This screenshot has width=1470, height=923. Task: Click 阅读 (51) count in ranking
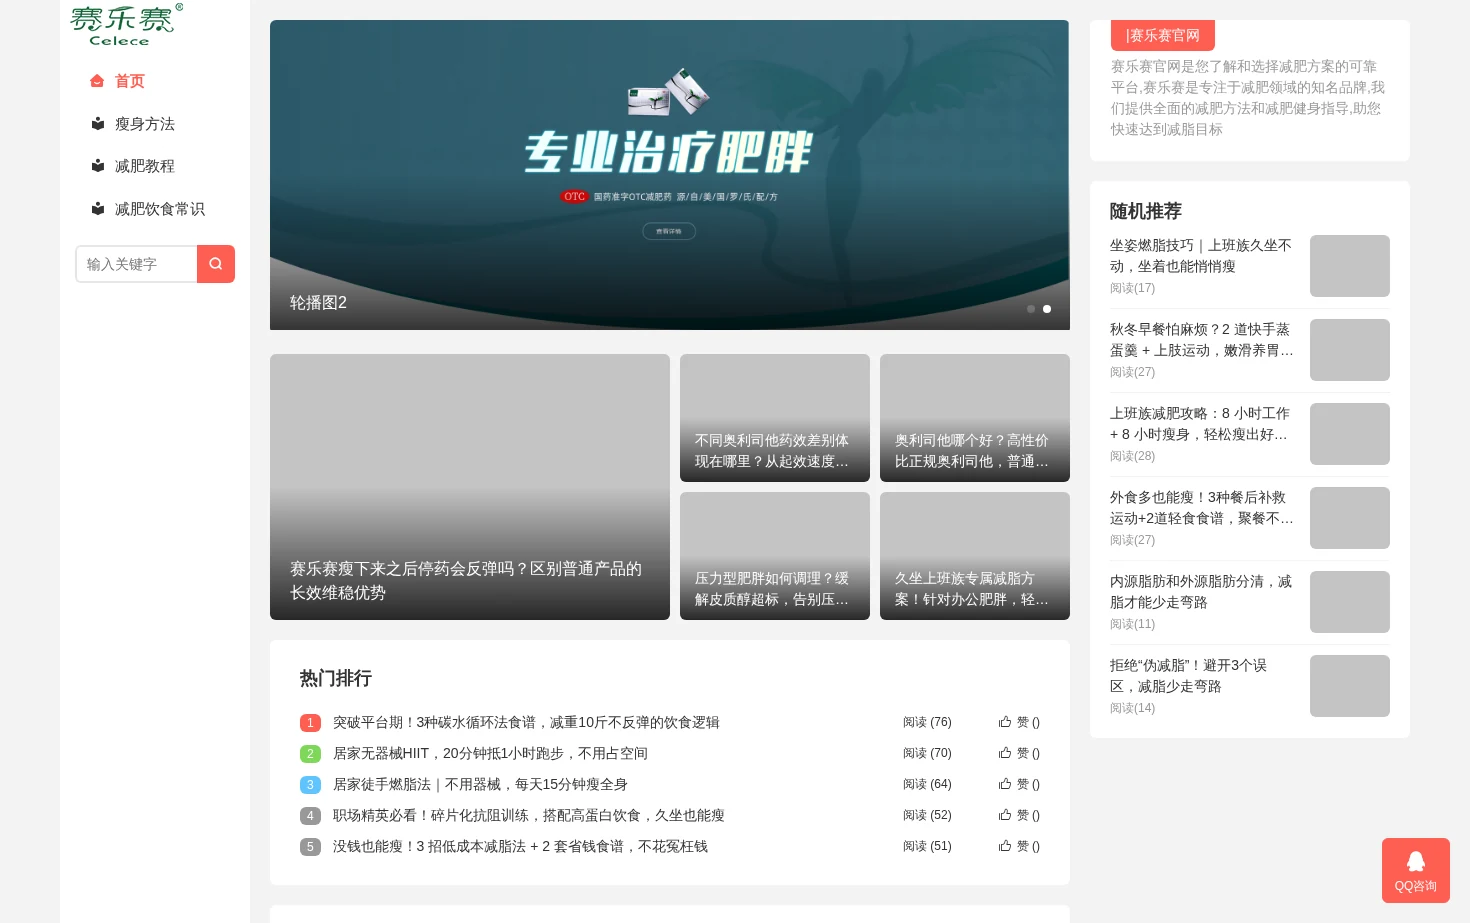tap(927, 846)
